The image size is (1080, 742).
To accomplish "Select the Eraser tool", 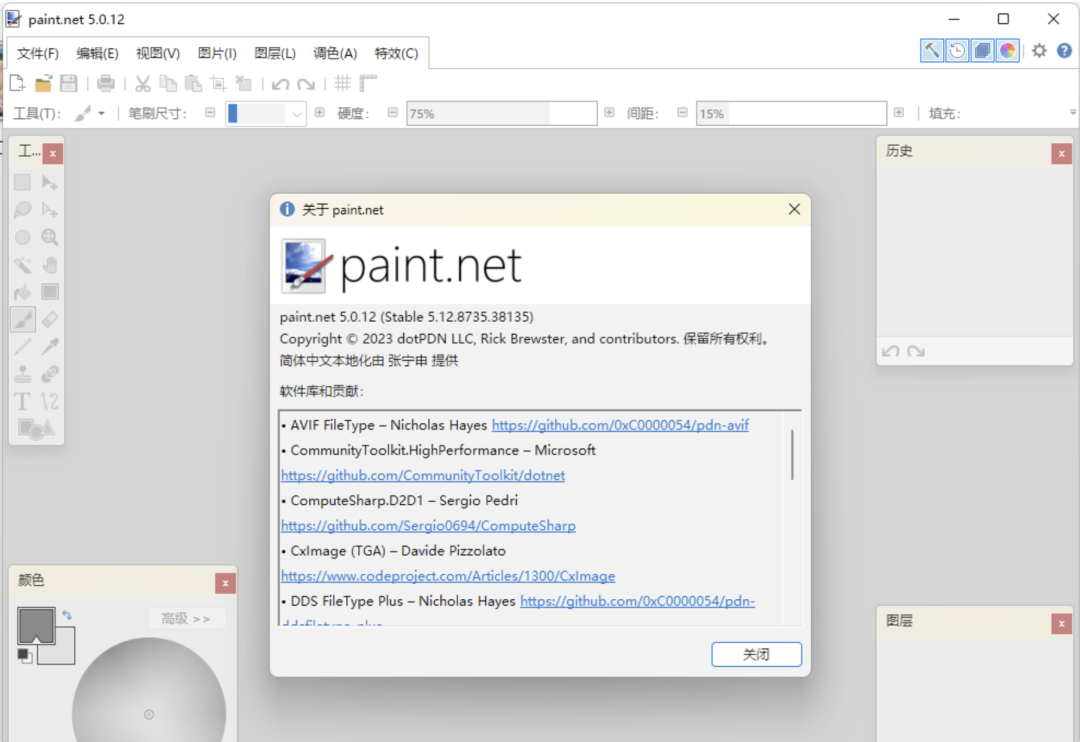I will click(50, 319).
